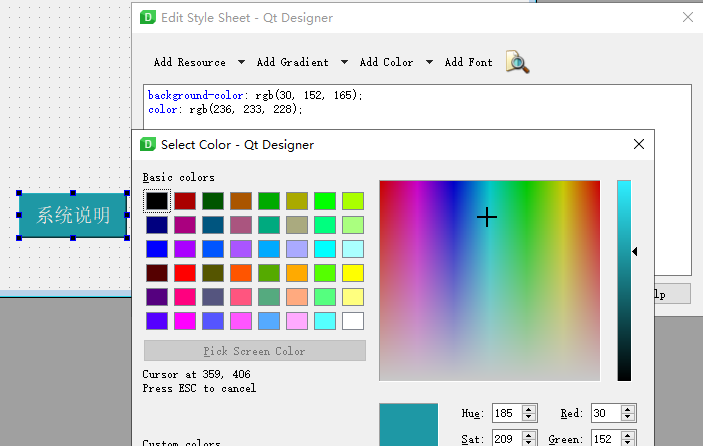The height and width of the screenshot is (446, 703).
Task: Open the Add Gradient dropdown arrow
Action: click(344, 62)
